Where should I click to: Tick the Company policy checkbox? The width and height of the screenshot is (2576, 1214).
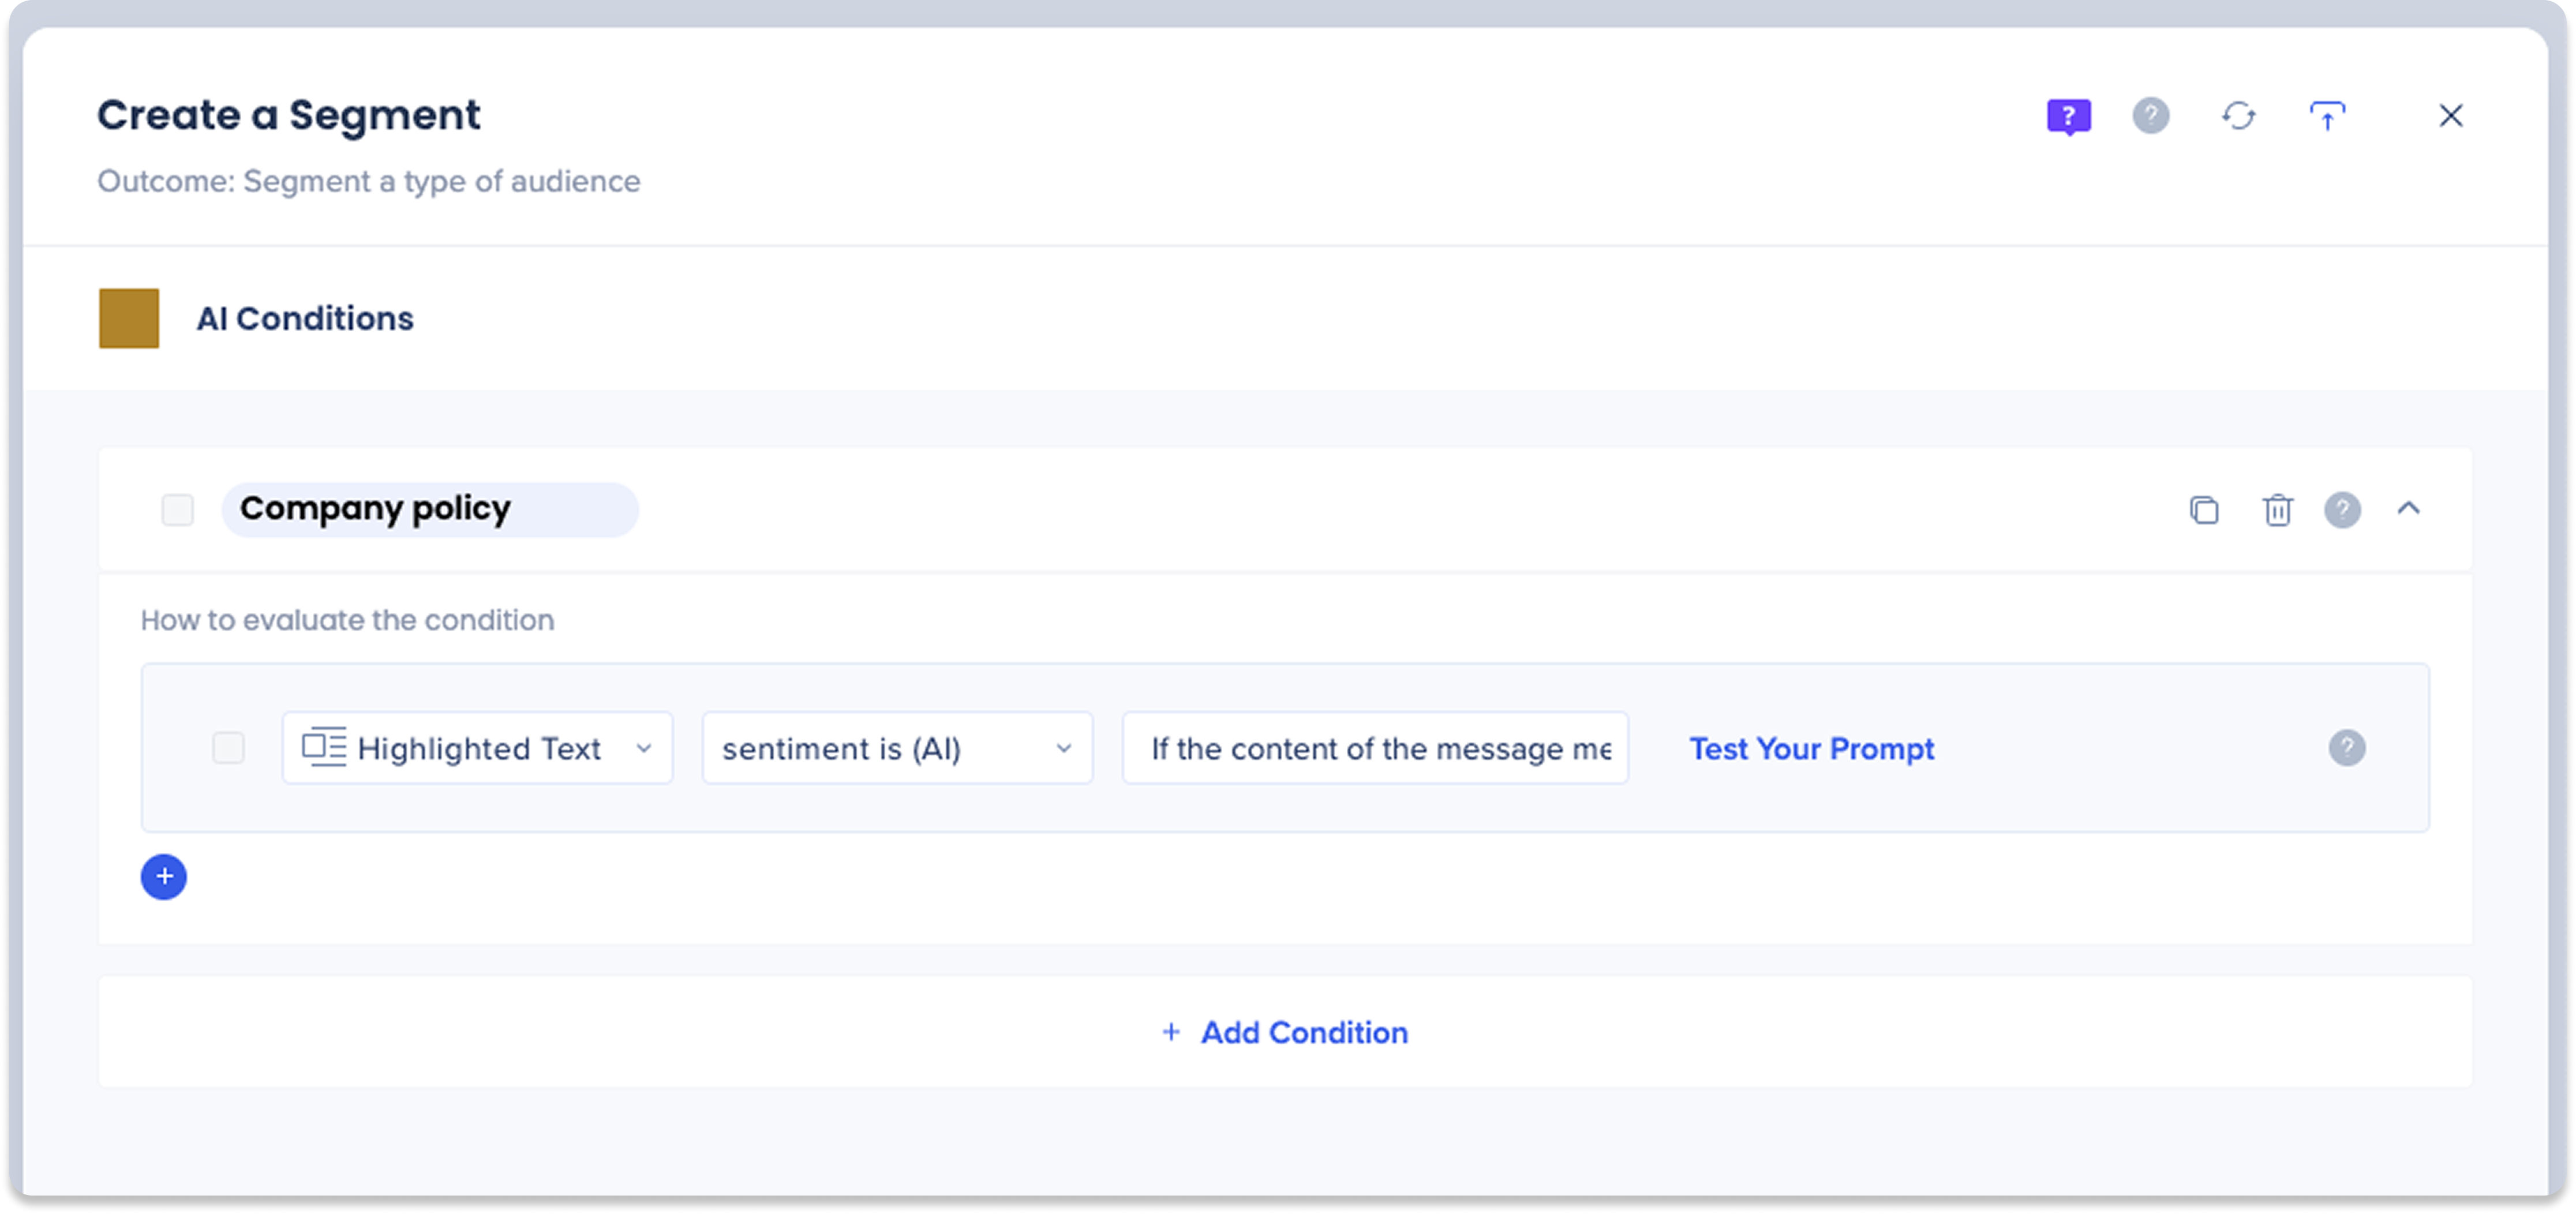[178, 510]
